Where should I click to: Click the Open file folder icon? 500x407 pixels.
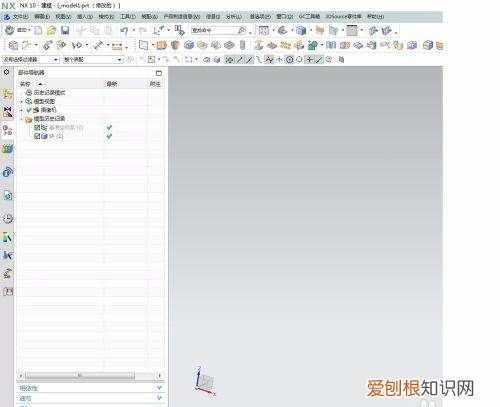[x=51, y=31]
